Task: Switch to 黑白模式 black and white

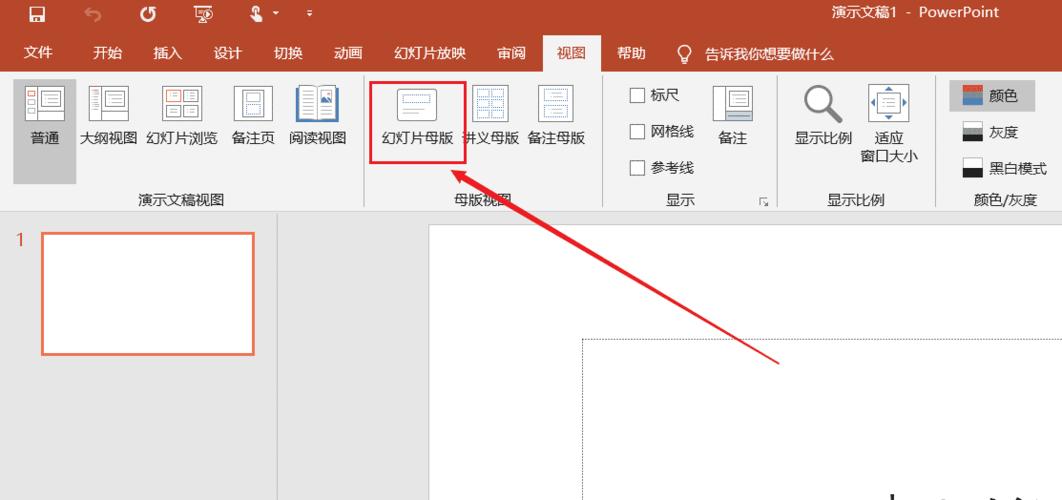Action: (1004, 168)
